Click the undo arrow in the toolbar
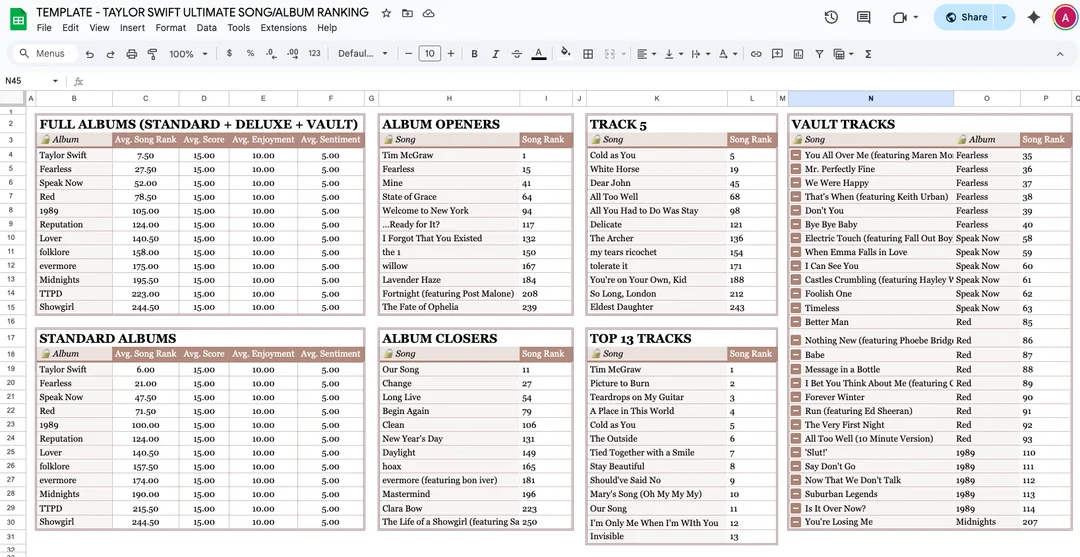 (x=90, y=54)
